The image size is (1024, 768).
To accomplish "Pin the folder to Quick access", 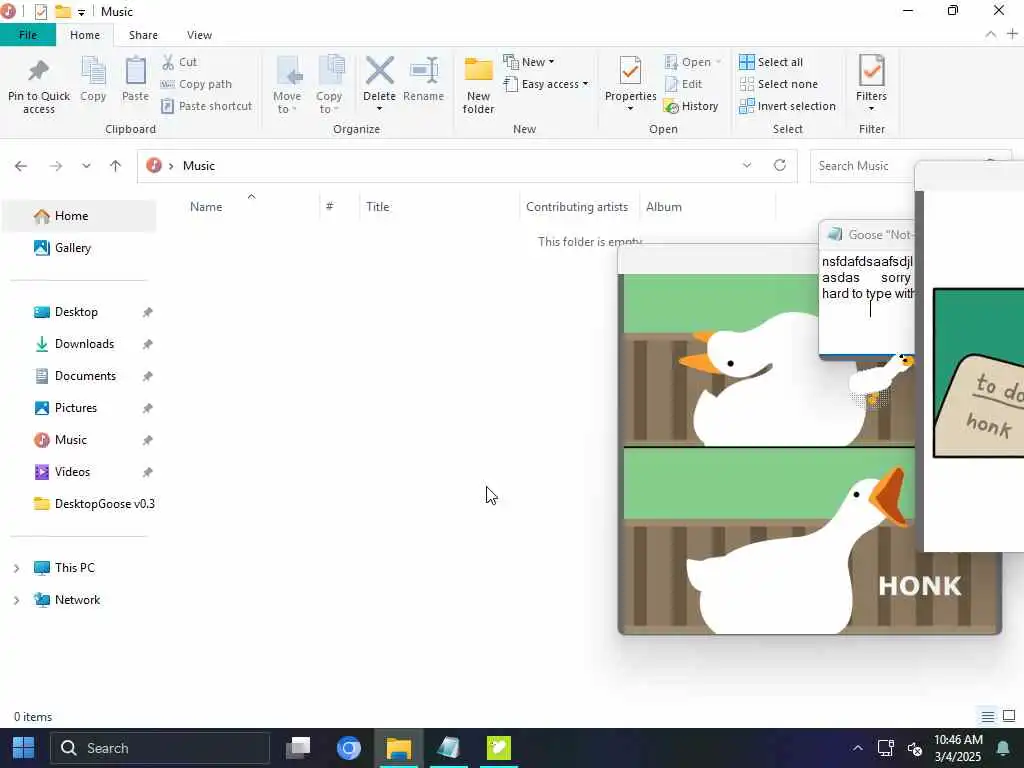I will [39, 86].
